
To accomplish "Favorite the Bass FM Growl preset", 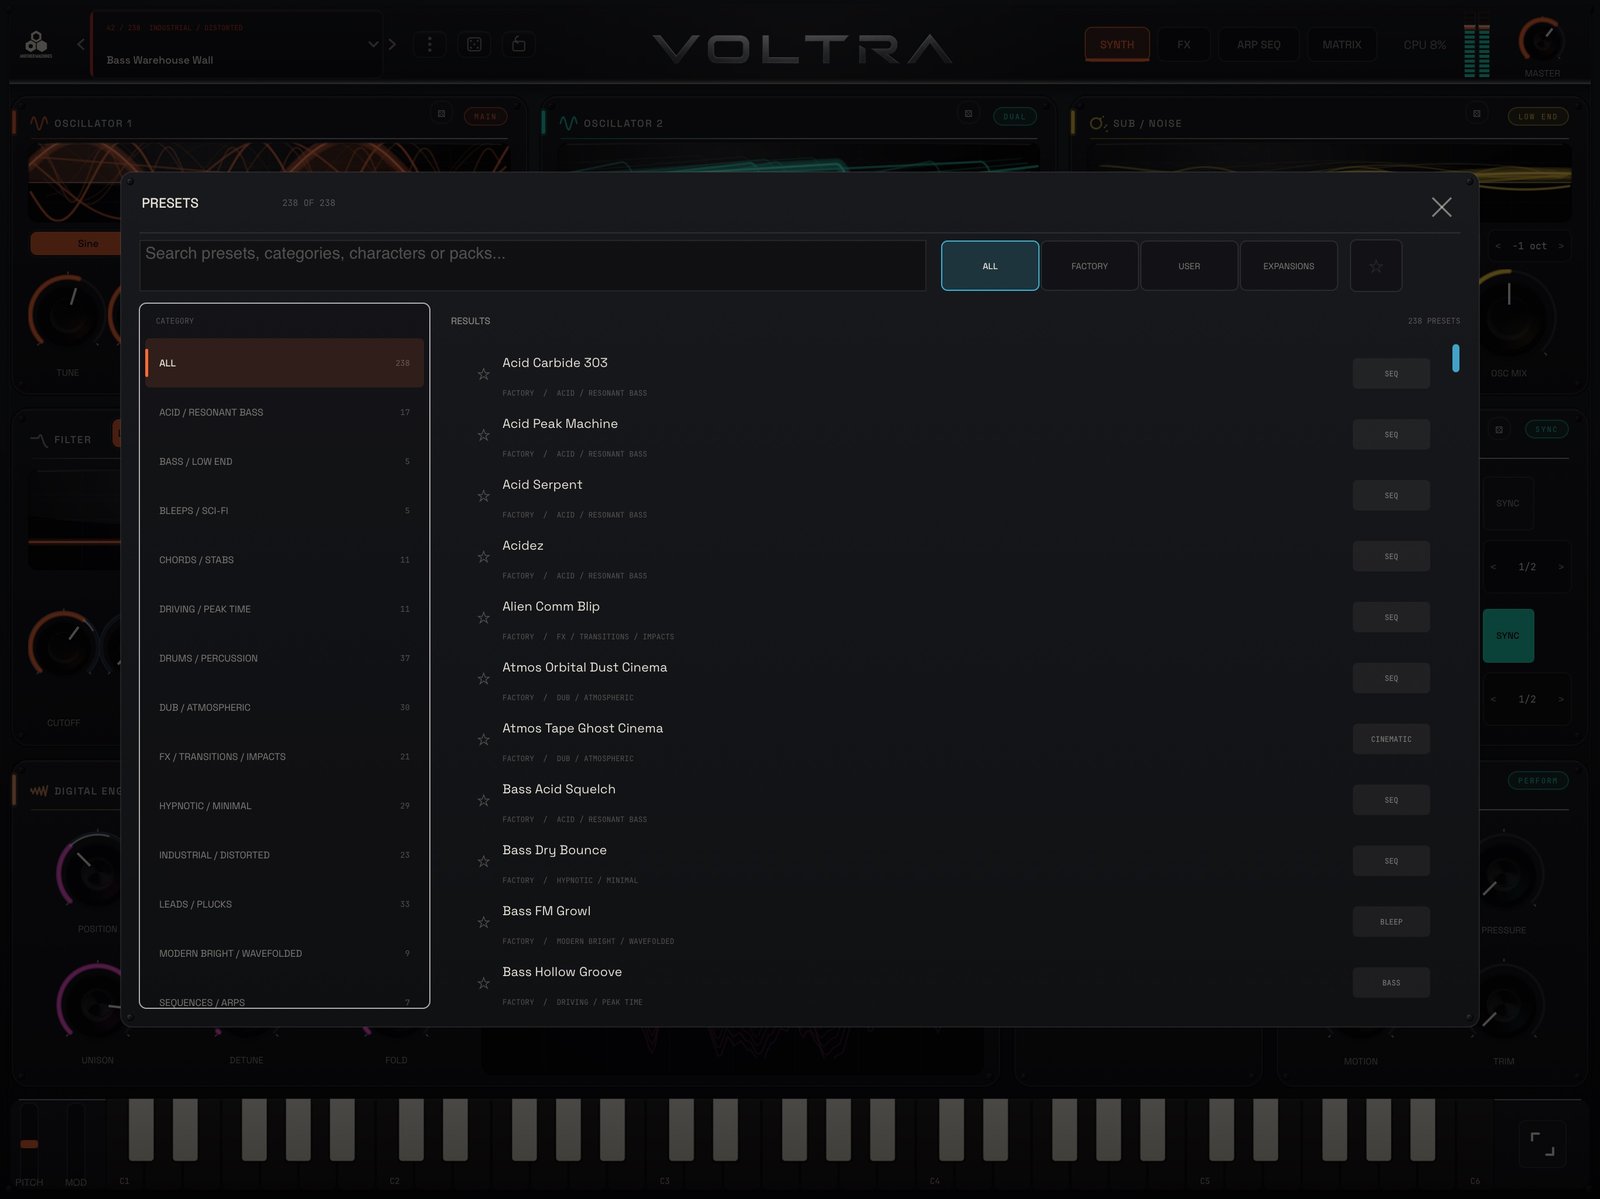I will [x=483, y=923].
